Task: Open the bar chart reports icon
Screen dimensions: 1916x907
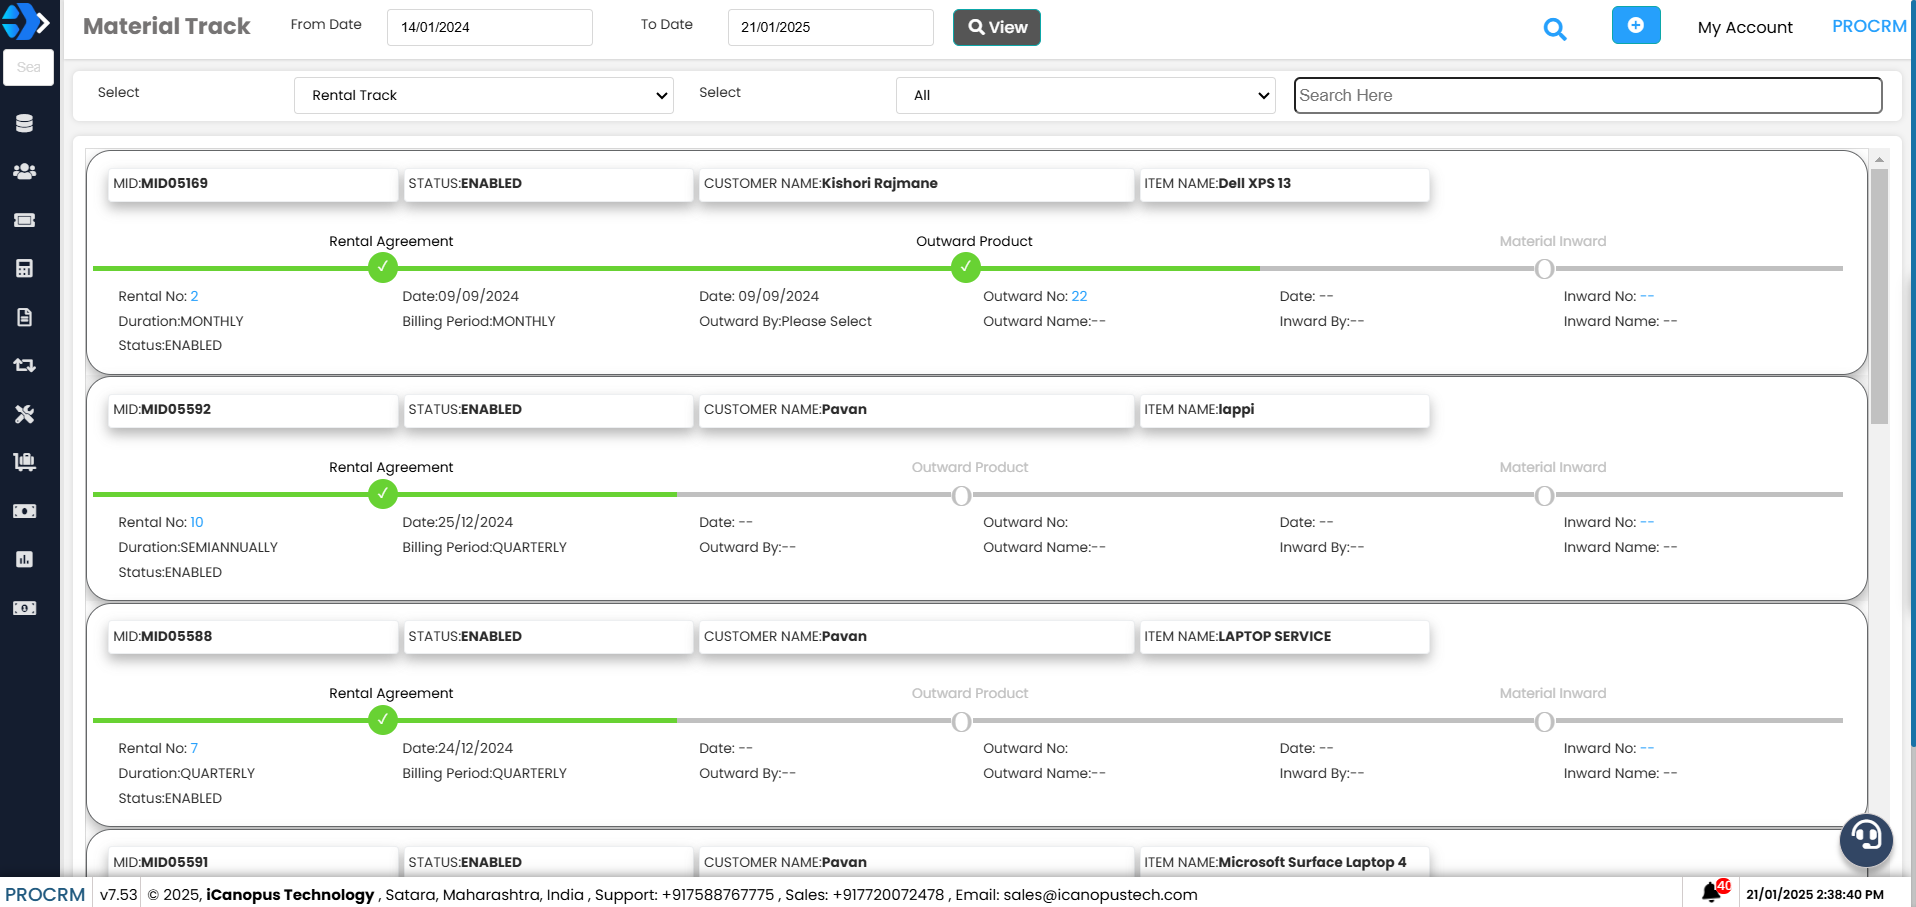Action: (25, 559)
